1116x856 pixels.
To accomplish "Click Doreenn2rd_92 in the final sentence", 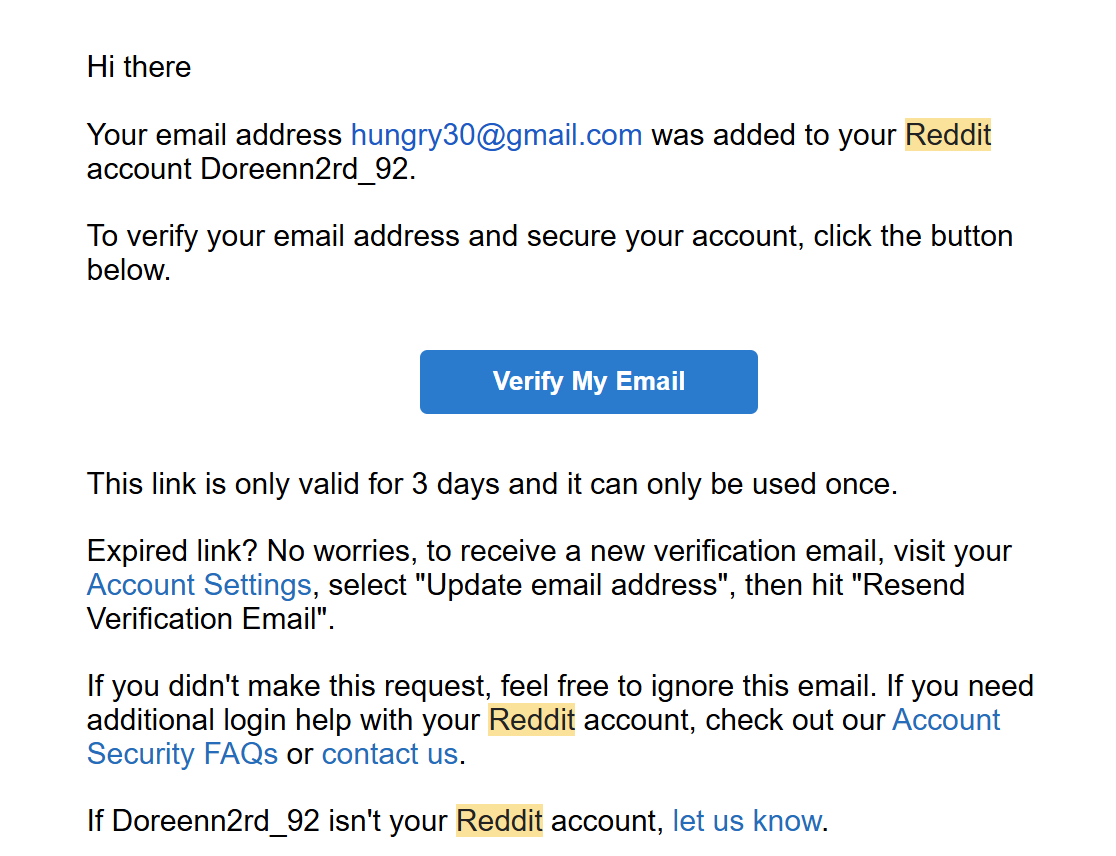I will point(216,821).
